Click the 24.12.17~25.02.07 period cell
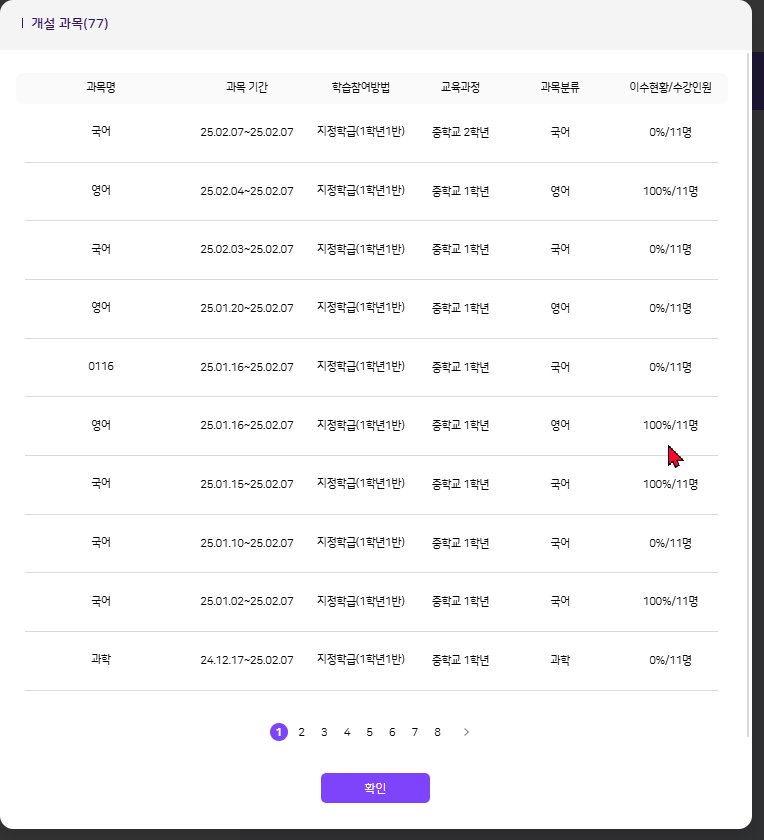The width and height of the screenshot is (764, 840). tap(246, 660)
